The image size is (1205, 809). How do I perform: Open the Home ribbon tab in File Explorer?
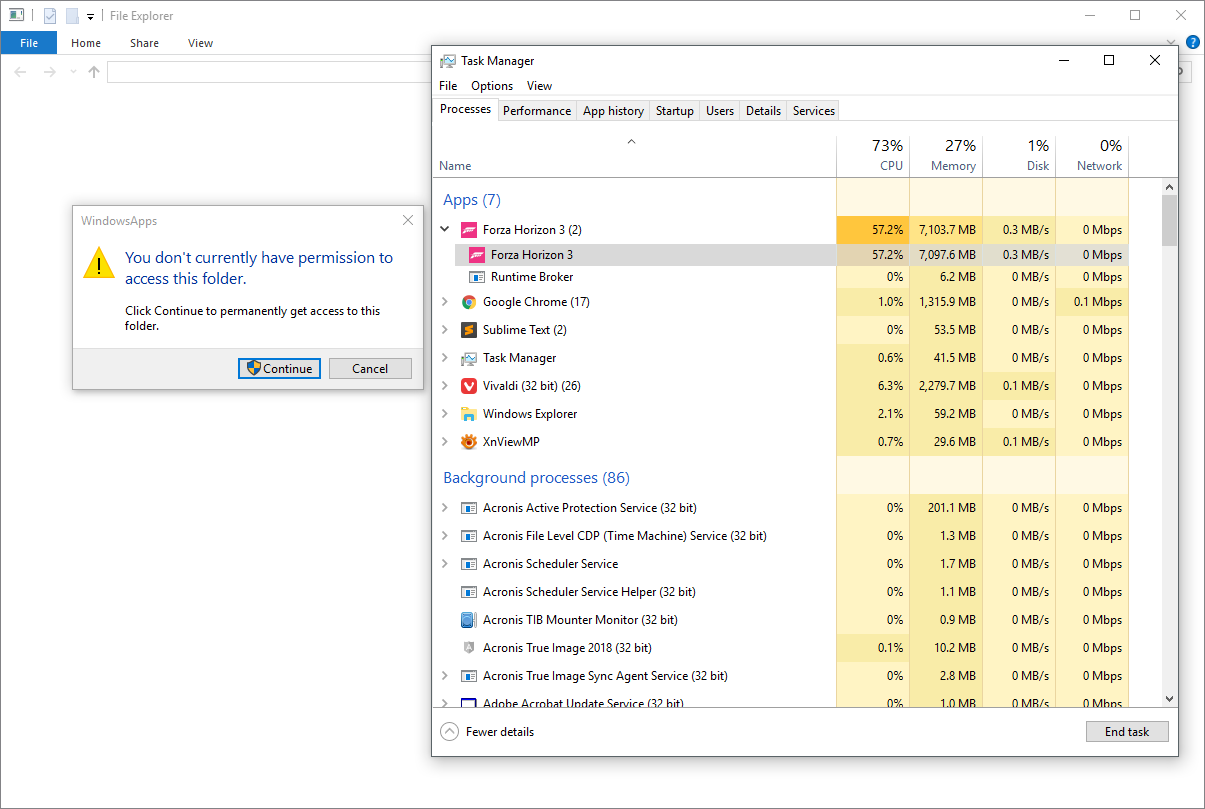pos(86,43)
